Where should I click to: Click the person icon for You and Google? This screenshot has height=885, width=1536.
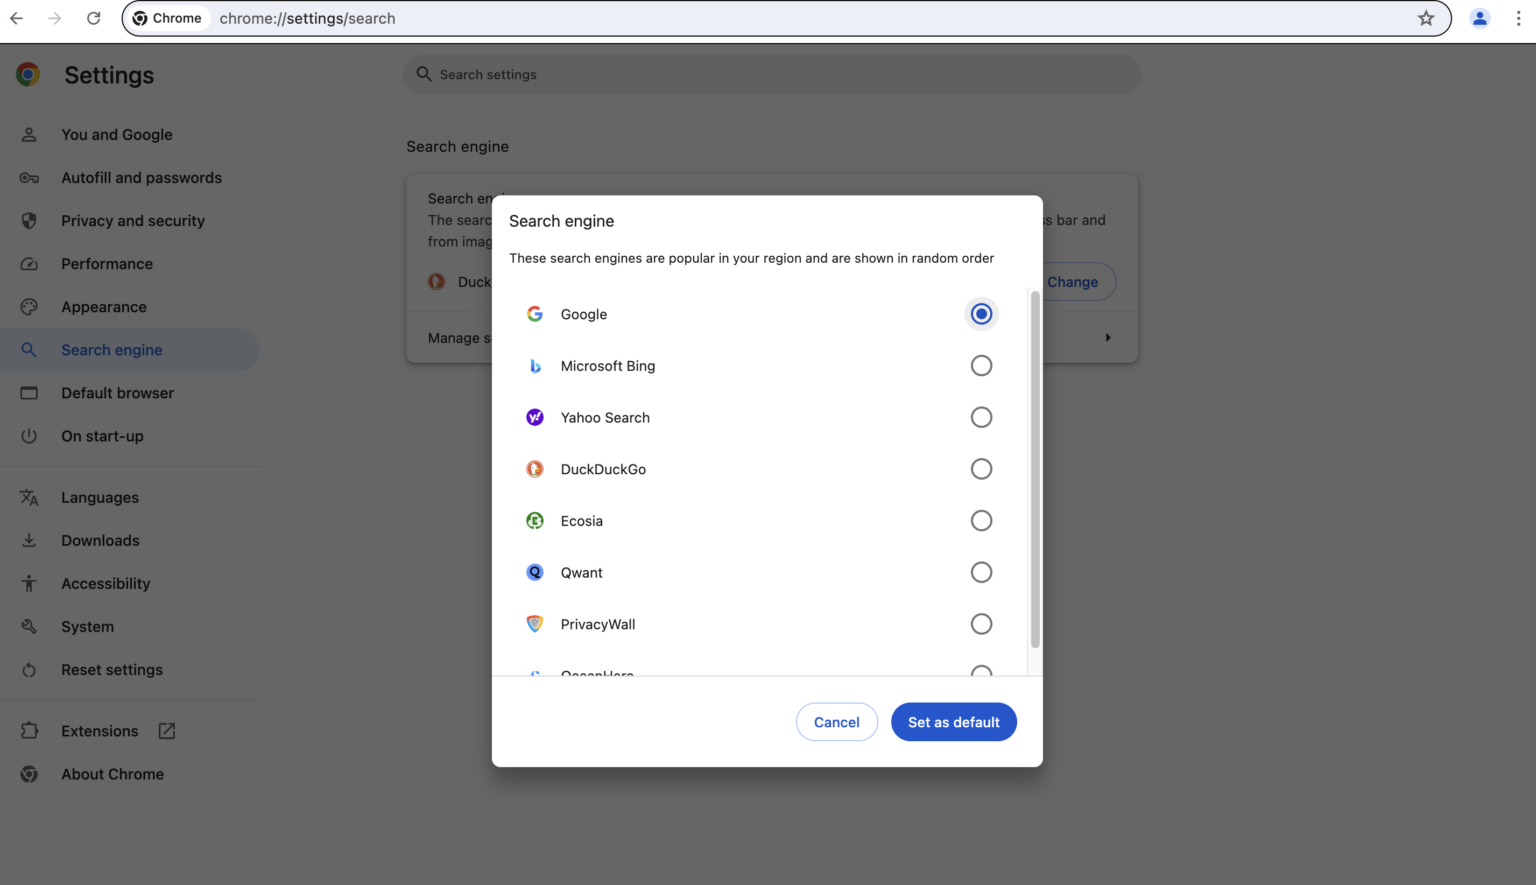click(x=29, y=134)
